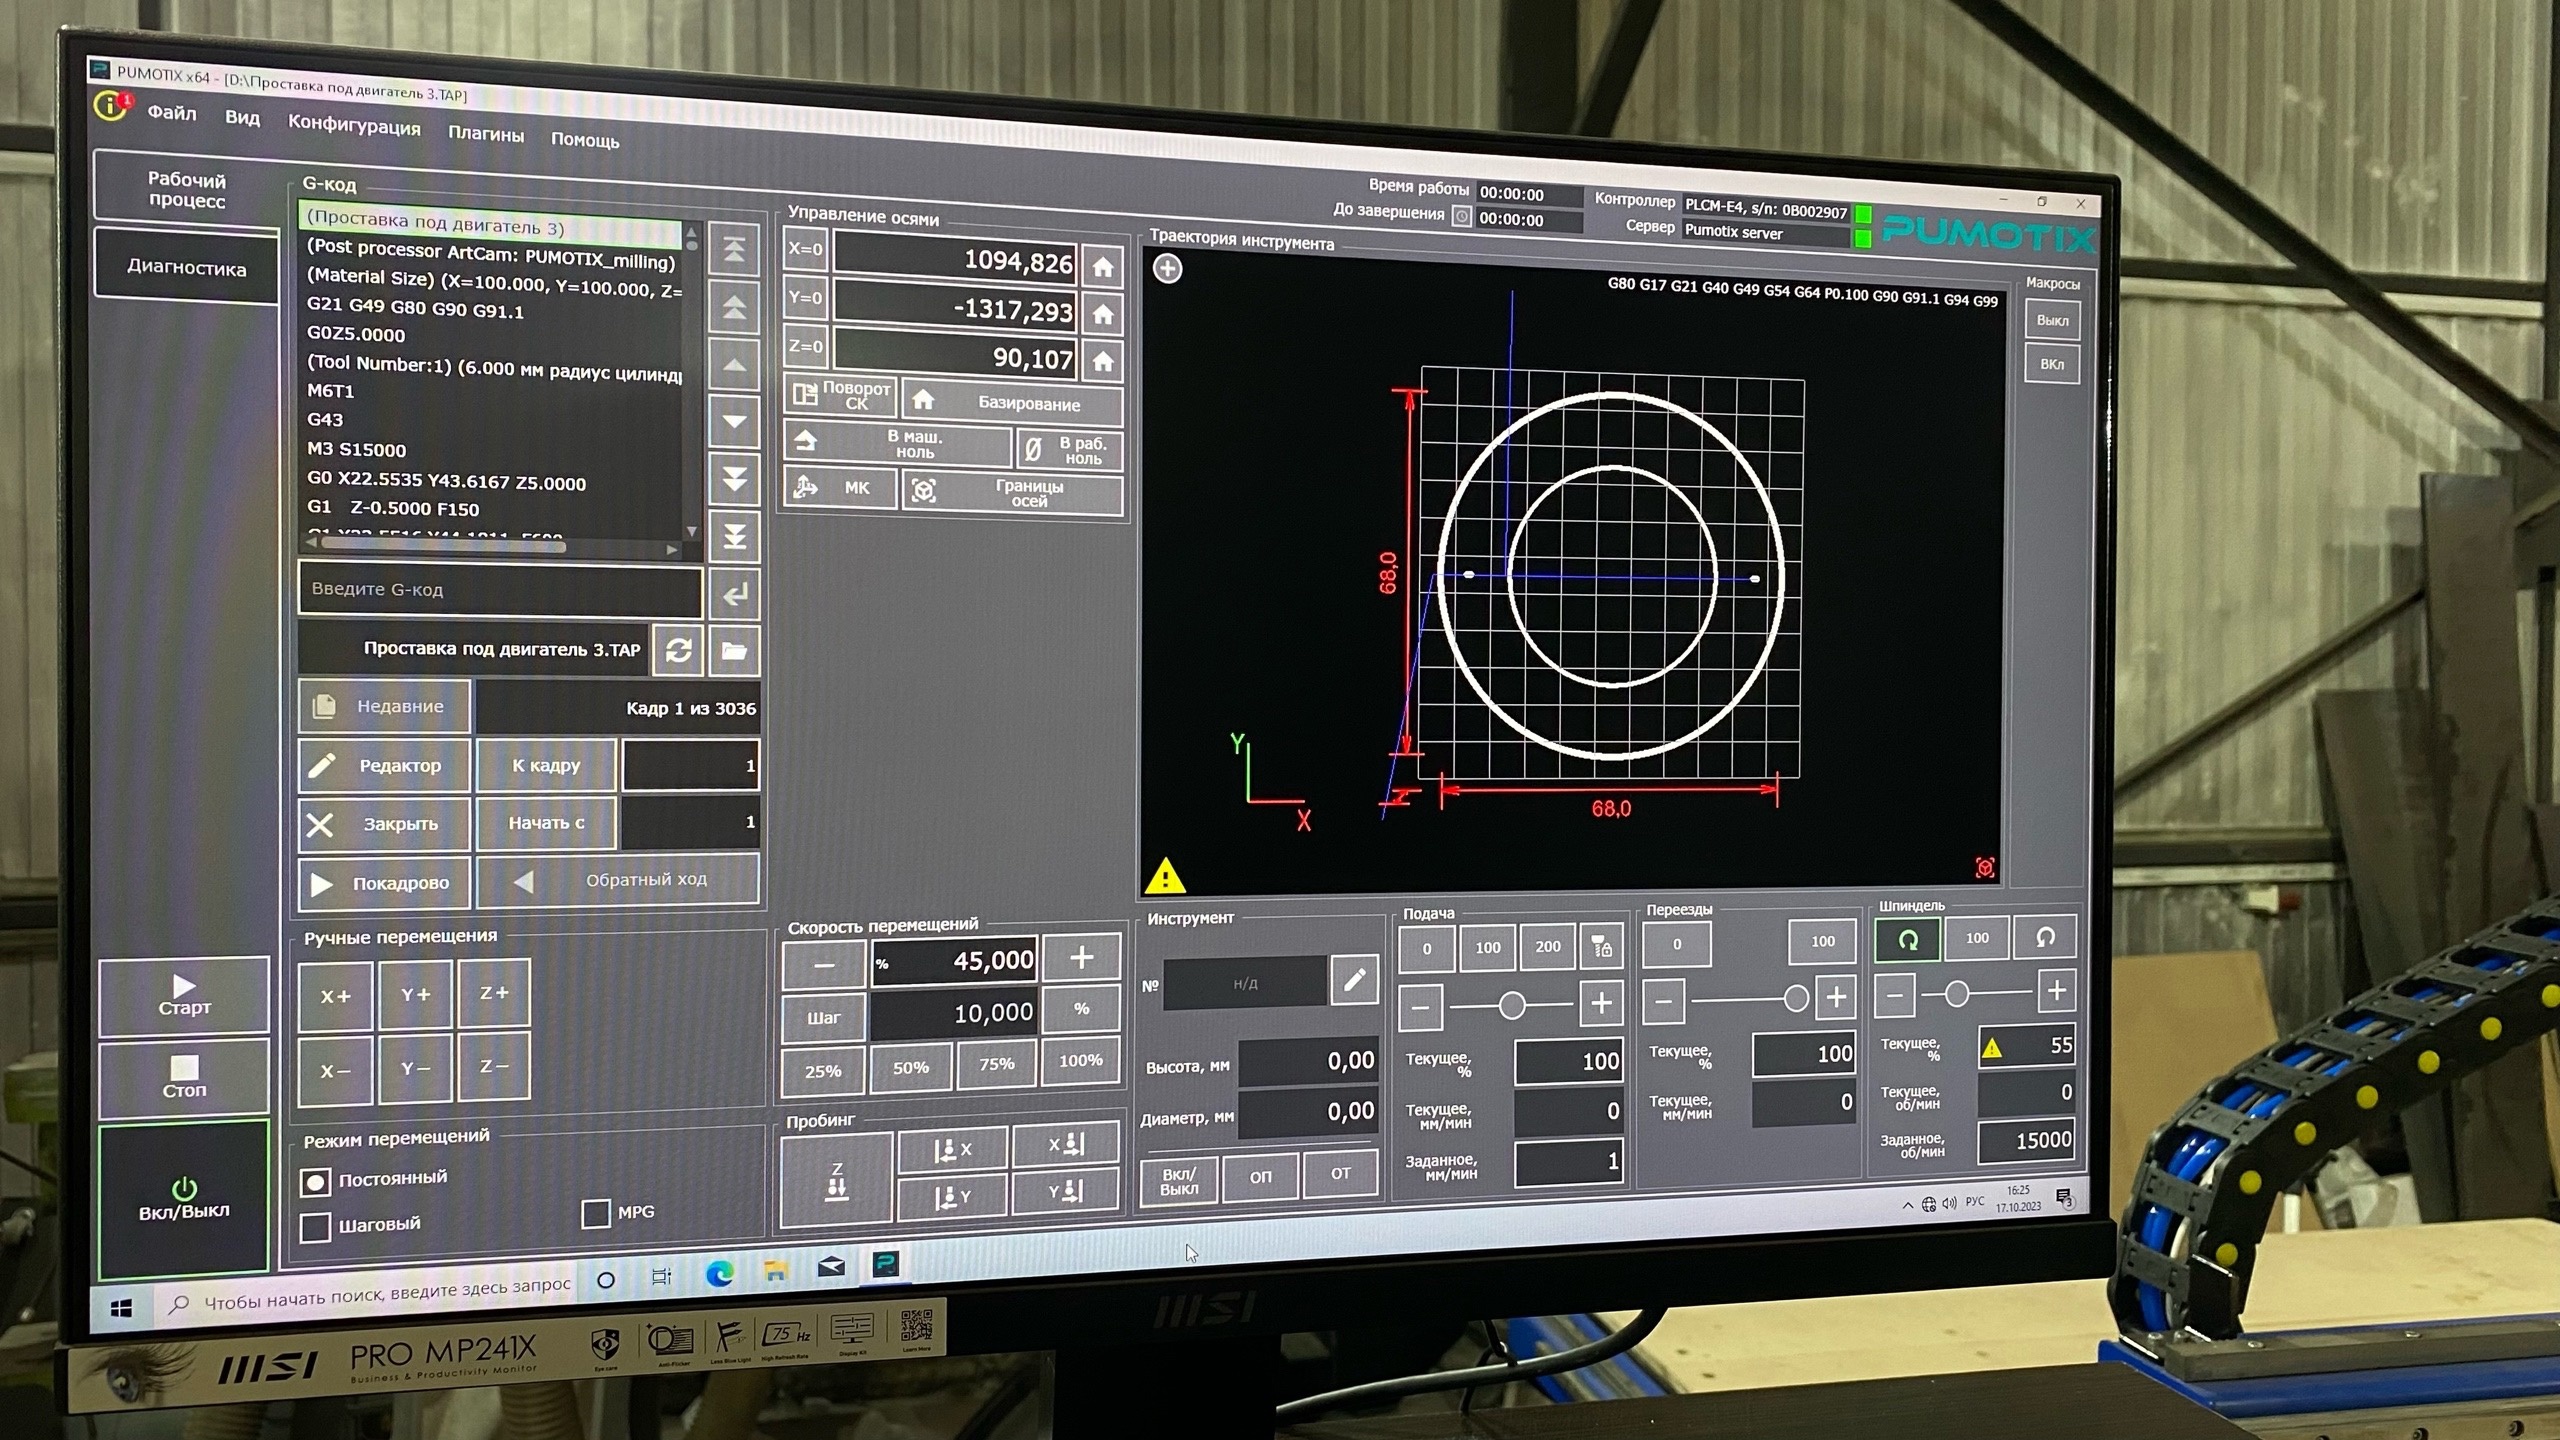Probe the Y axis in the negative direction
This screenshot has height=1440, width=2560.
[1066, 1191]
